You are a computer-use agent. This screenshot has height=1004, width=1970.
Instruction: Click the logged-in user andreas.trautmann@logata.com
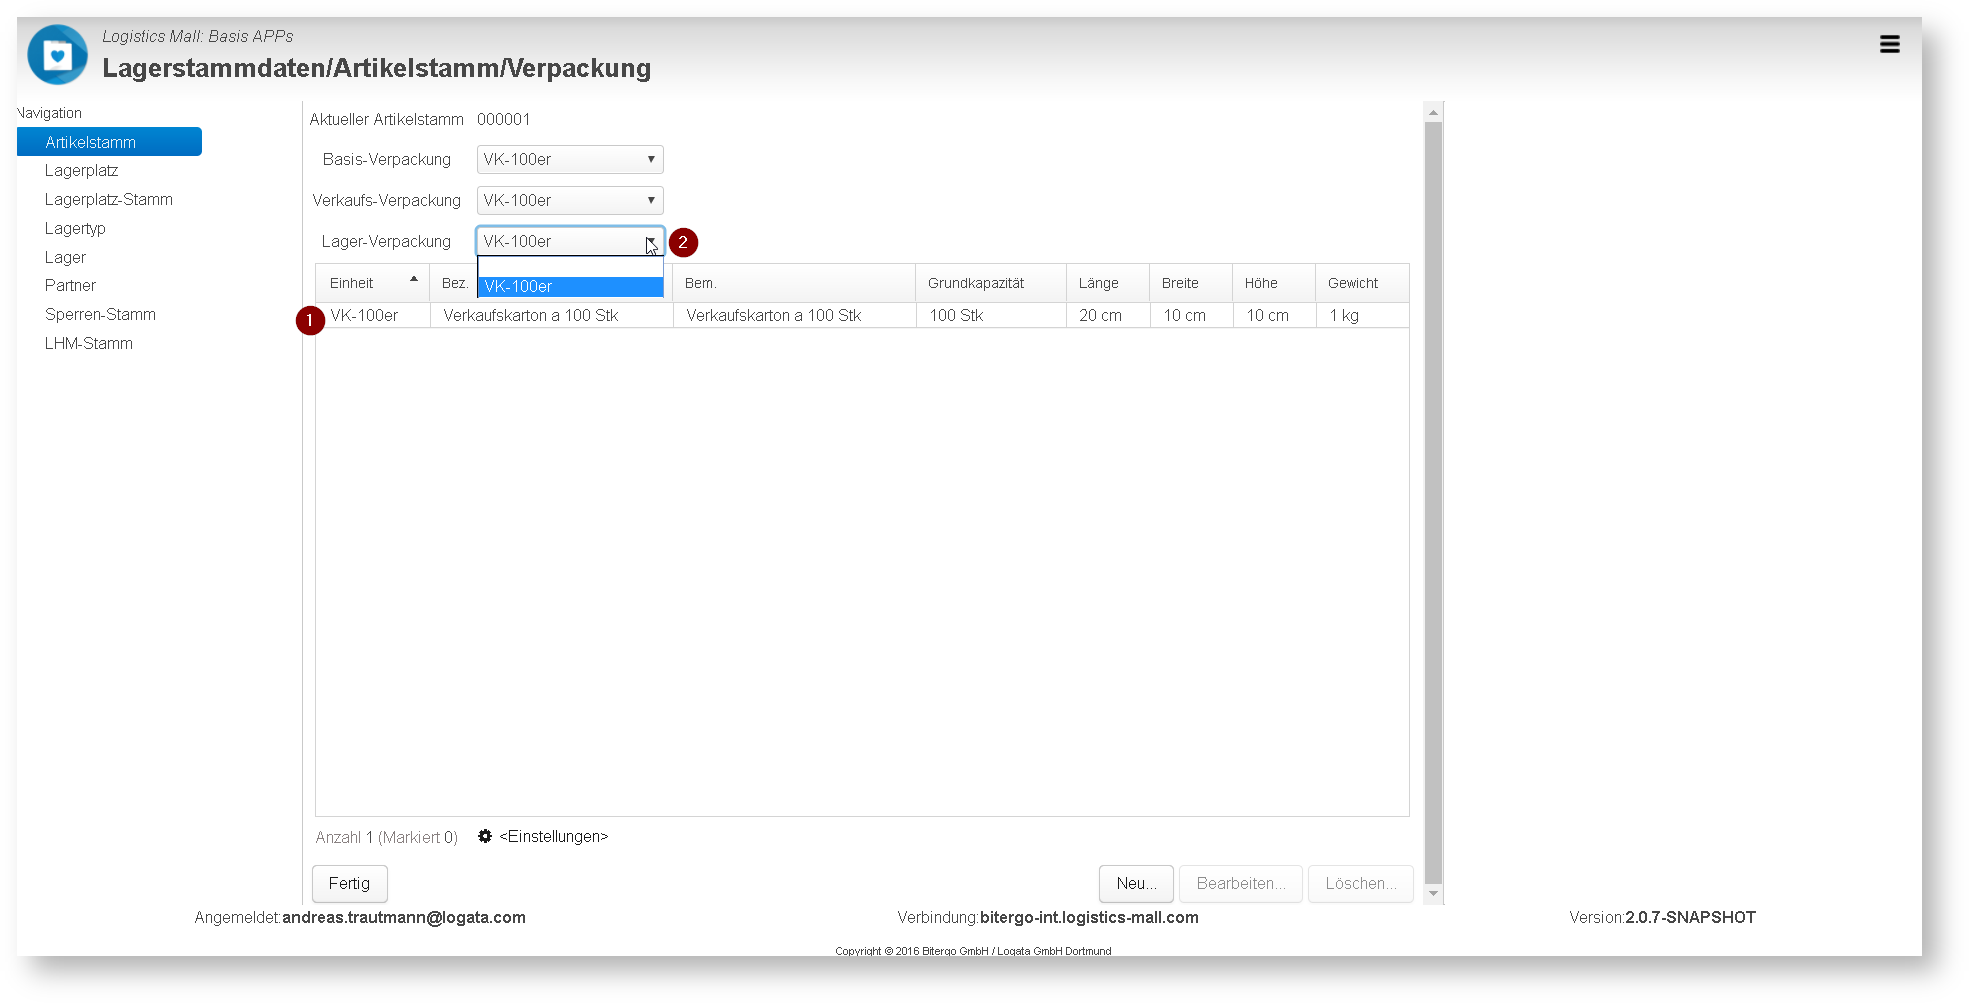(x=404, y=918)
